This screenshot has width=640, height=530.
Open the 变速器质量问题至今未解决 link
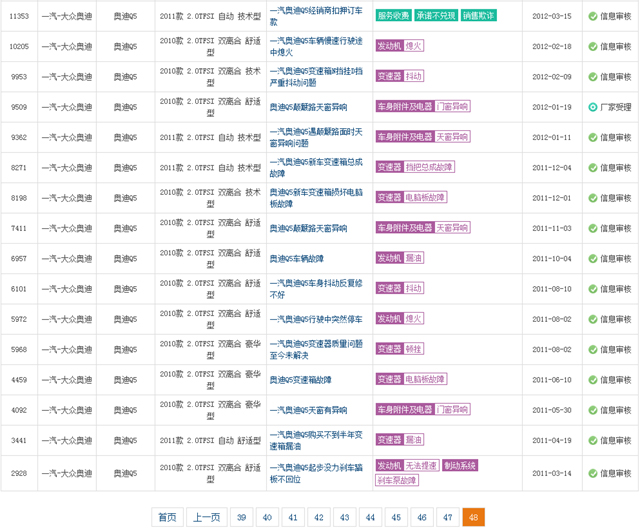click(x=316, y=350)
